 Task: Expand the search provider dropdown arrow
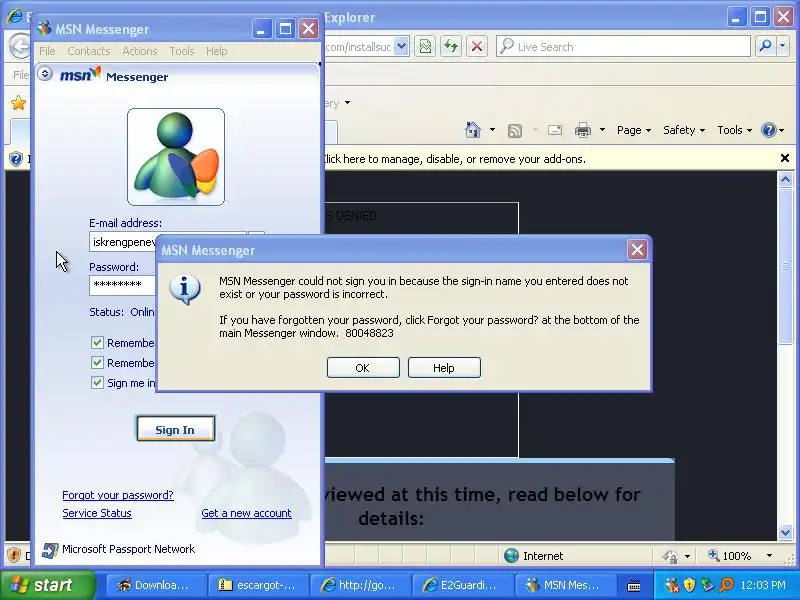click(783, 46)
